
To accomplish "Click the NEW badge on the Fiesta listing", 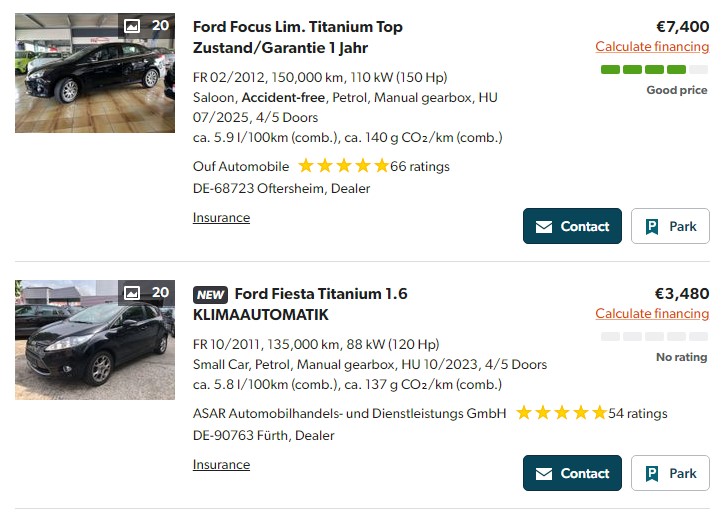I will [210, 295].
